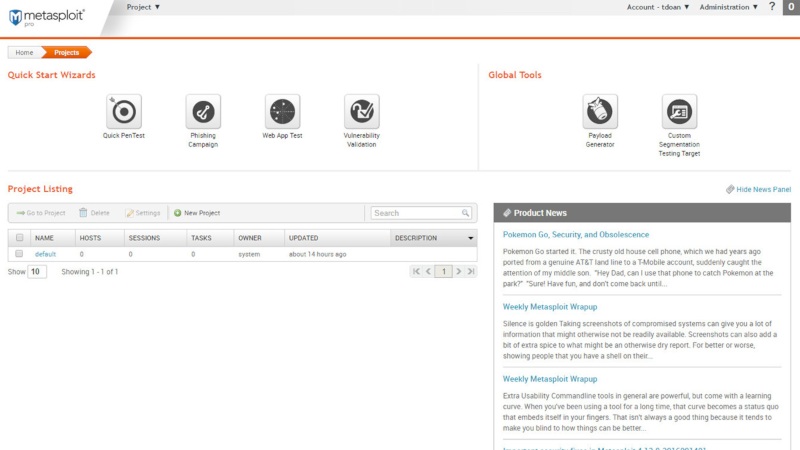The height and width of the screenshot is (450, 800).
Task: Click 'Showing 1 - 1 of 1' text
Action: 90,272
